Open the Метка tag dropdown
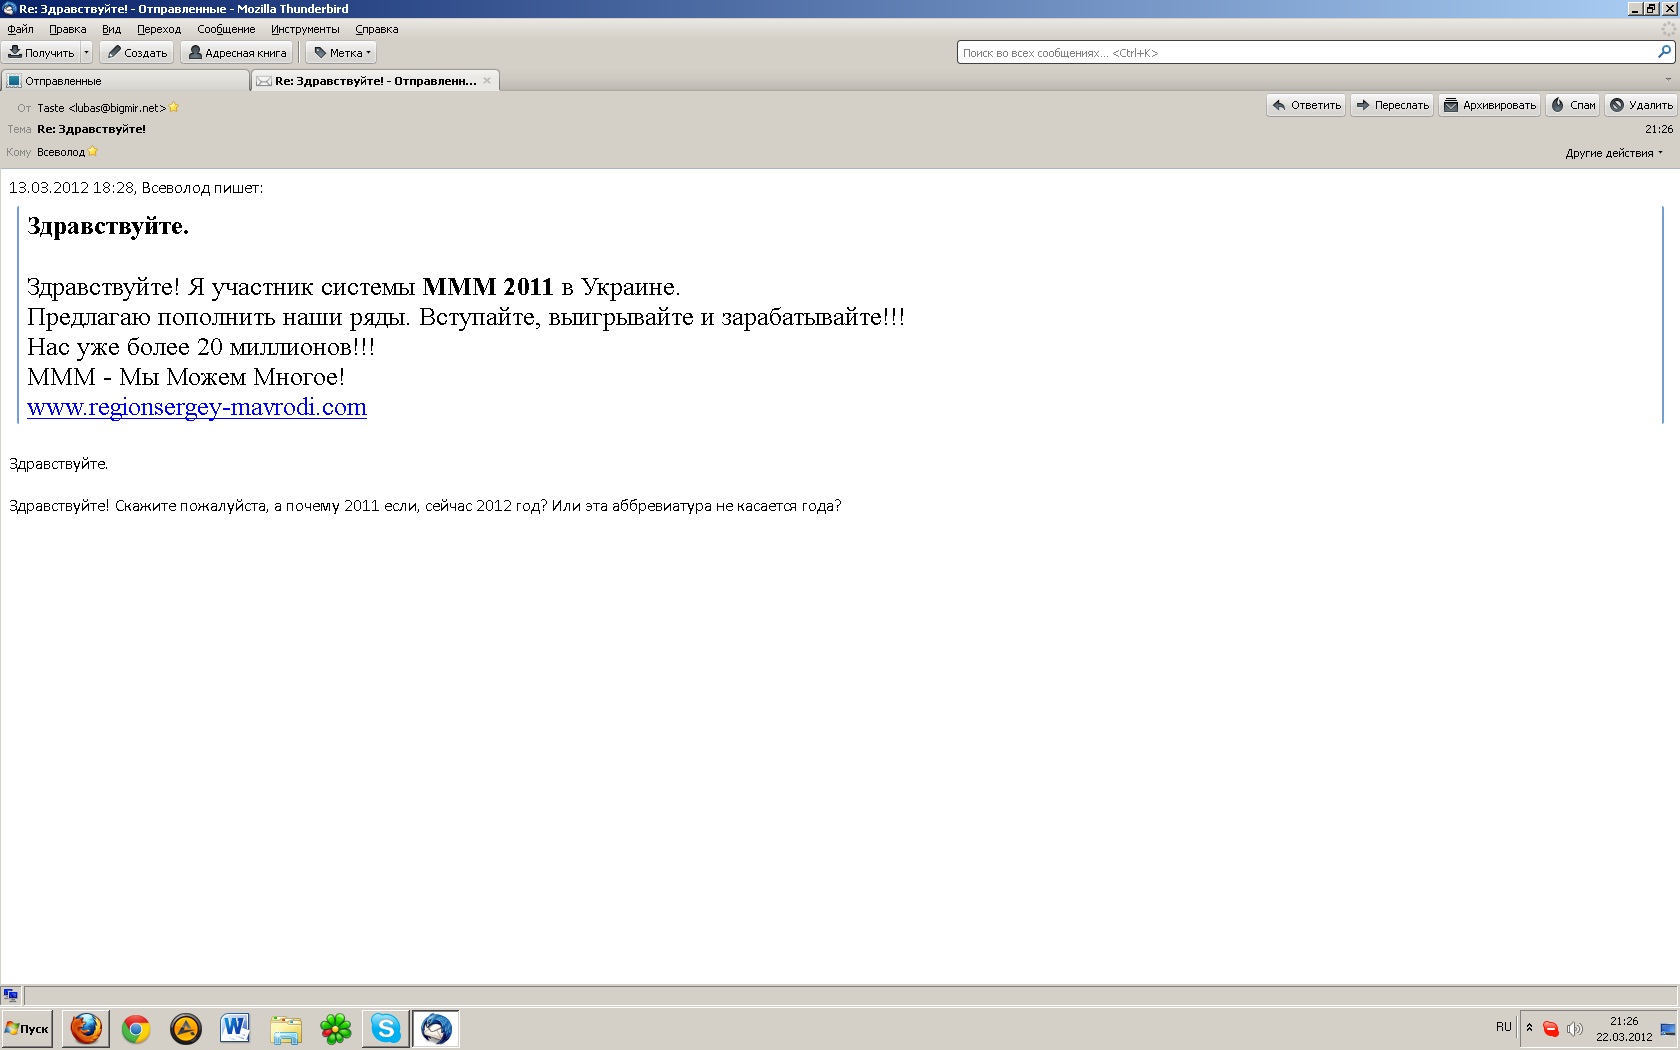Image resolution: width=1680 pixels, height=1050 pixels. (341, 52)
